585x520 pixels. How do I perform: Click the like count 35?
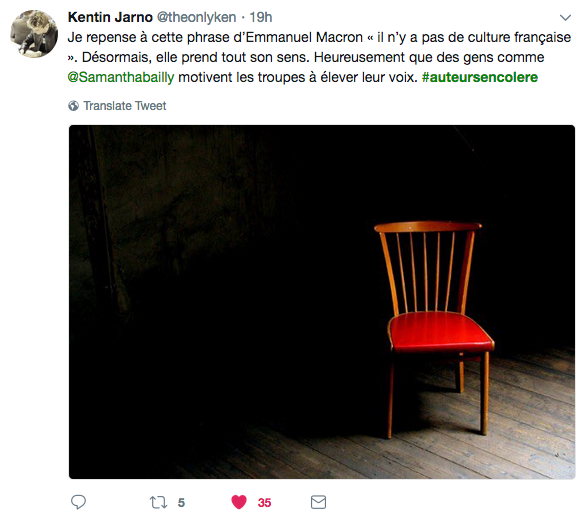(264, 503)
